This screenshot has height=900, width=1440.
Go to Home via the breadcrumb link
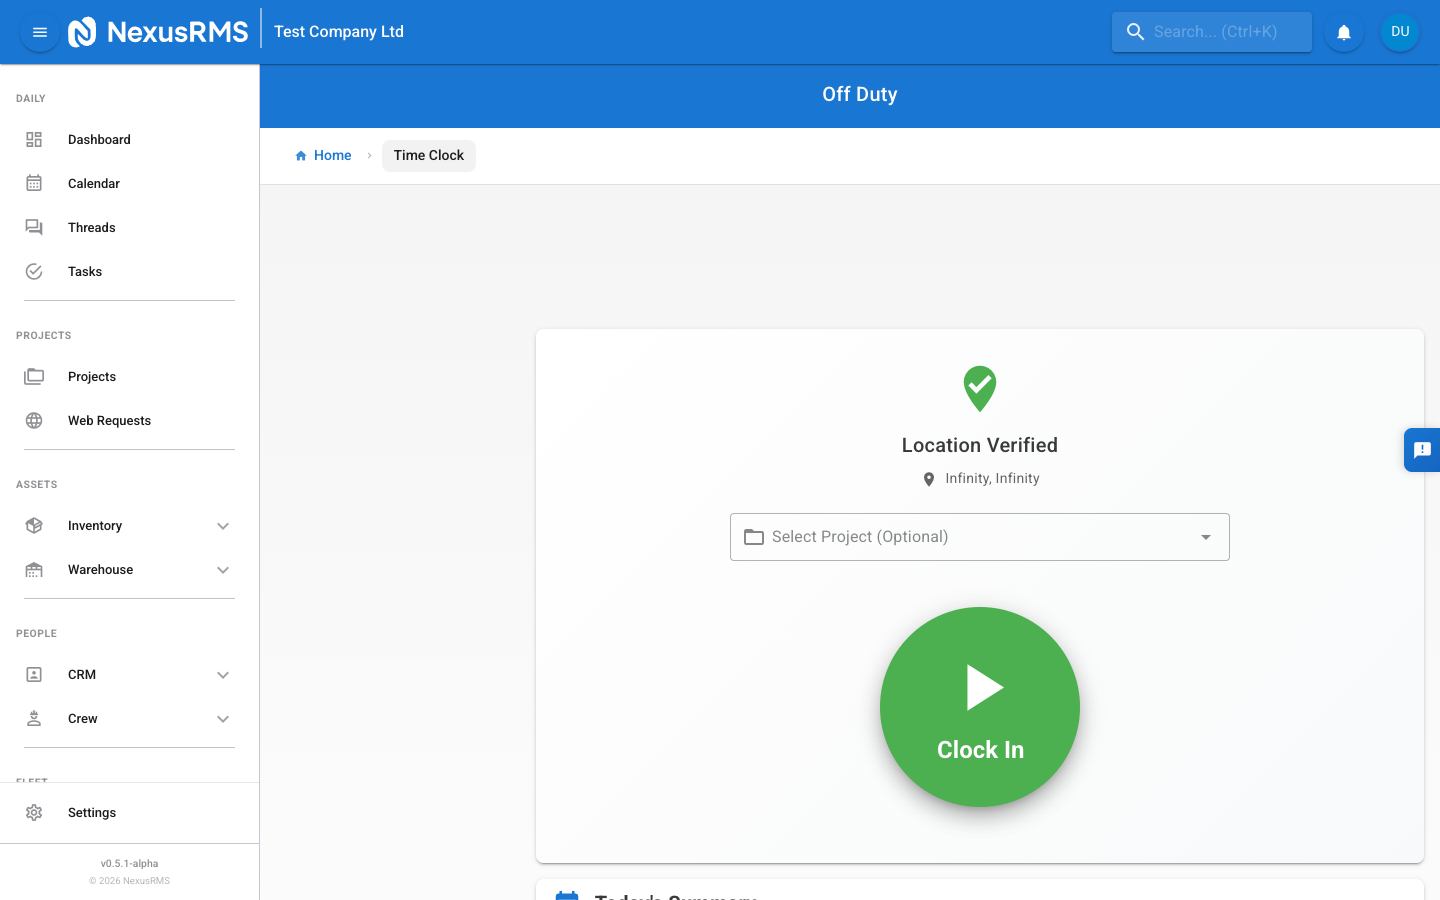tap(323, 155)
